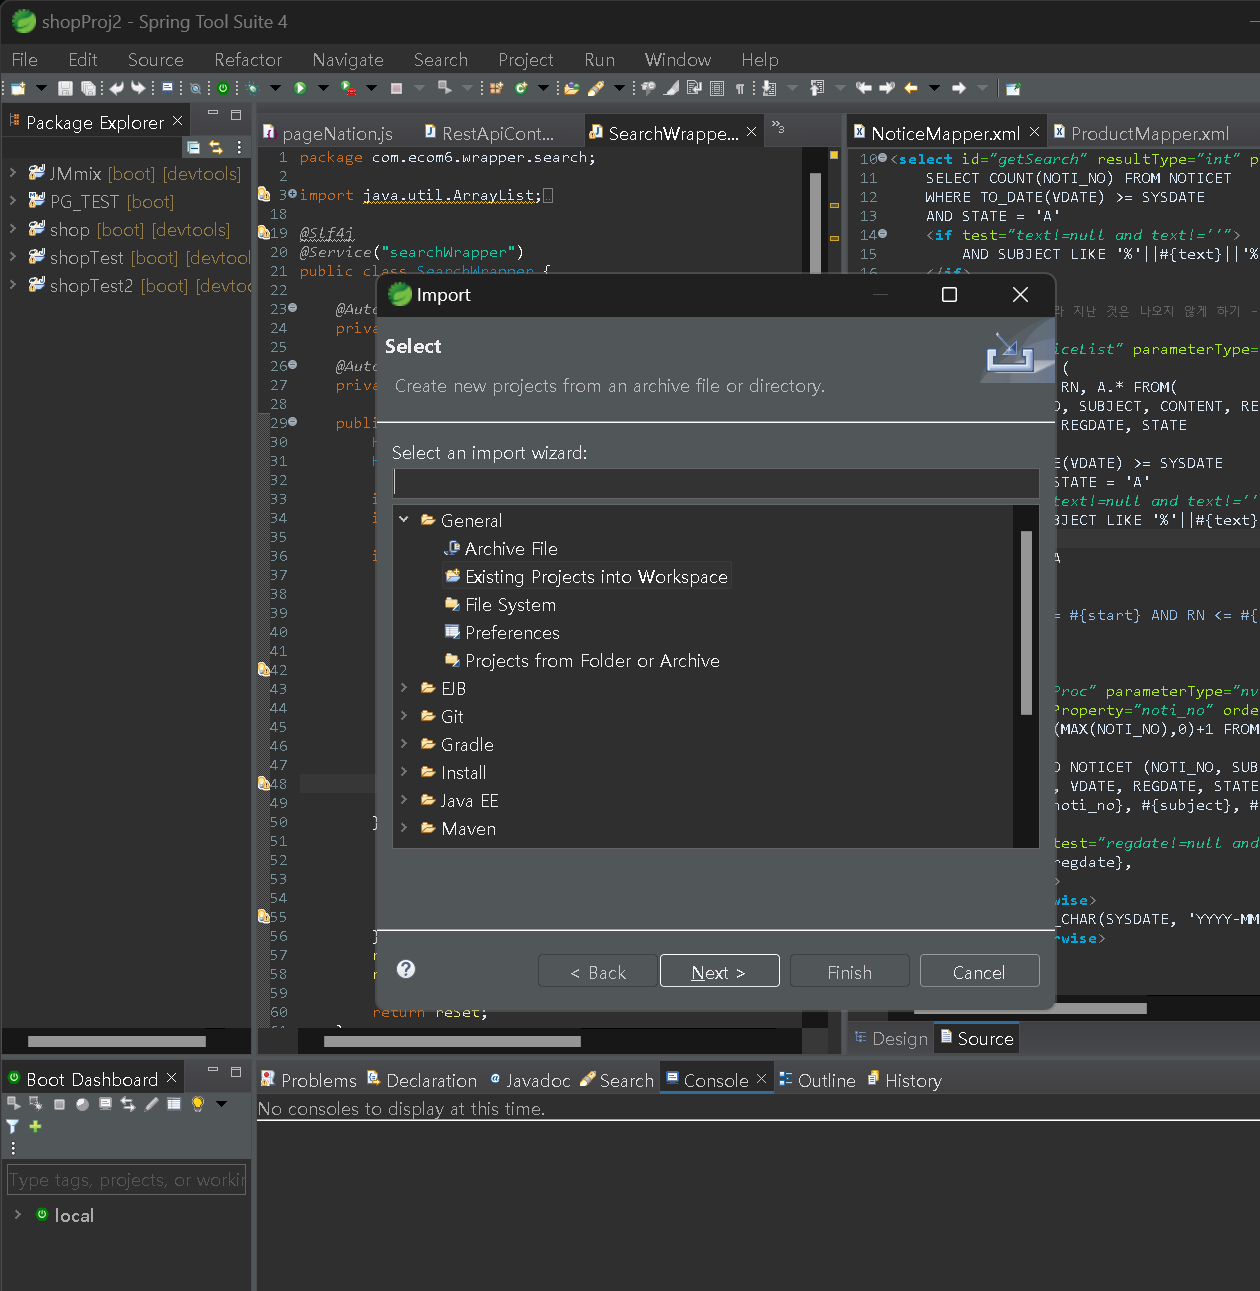Click the Debug bug icon in the toolbar
Image resolution: width=1260 pixels, height=1291 pixels.
click(x=252, y=89)
